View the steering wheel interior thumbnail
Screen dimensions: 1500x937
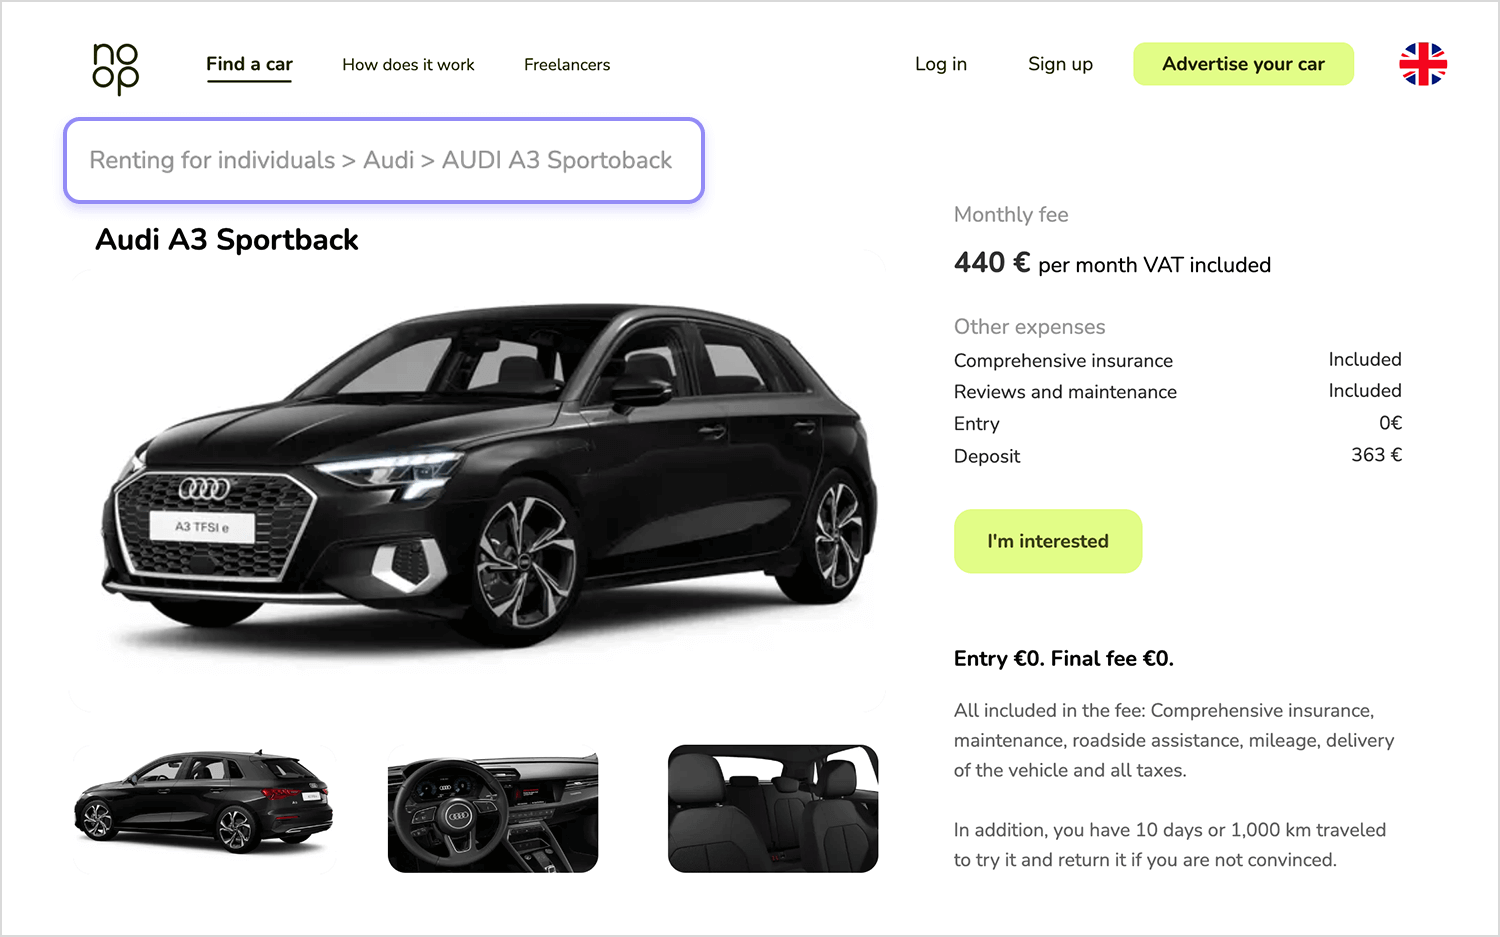point(493,808)
